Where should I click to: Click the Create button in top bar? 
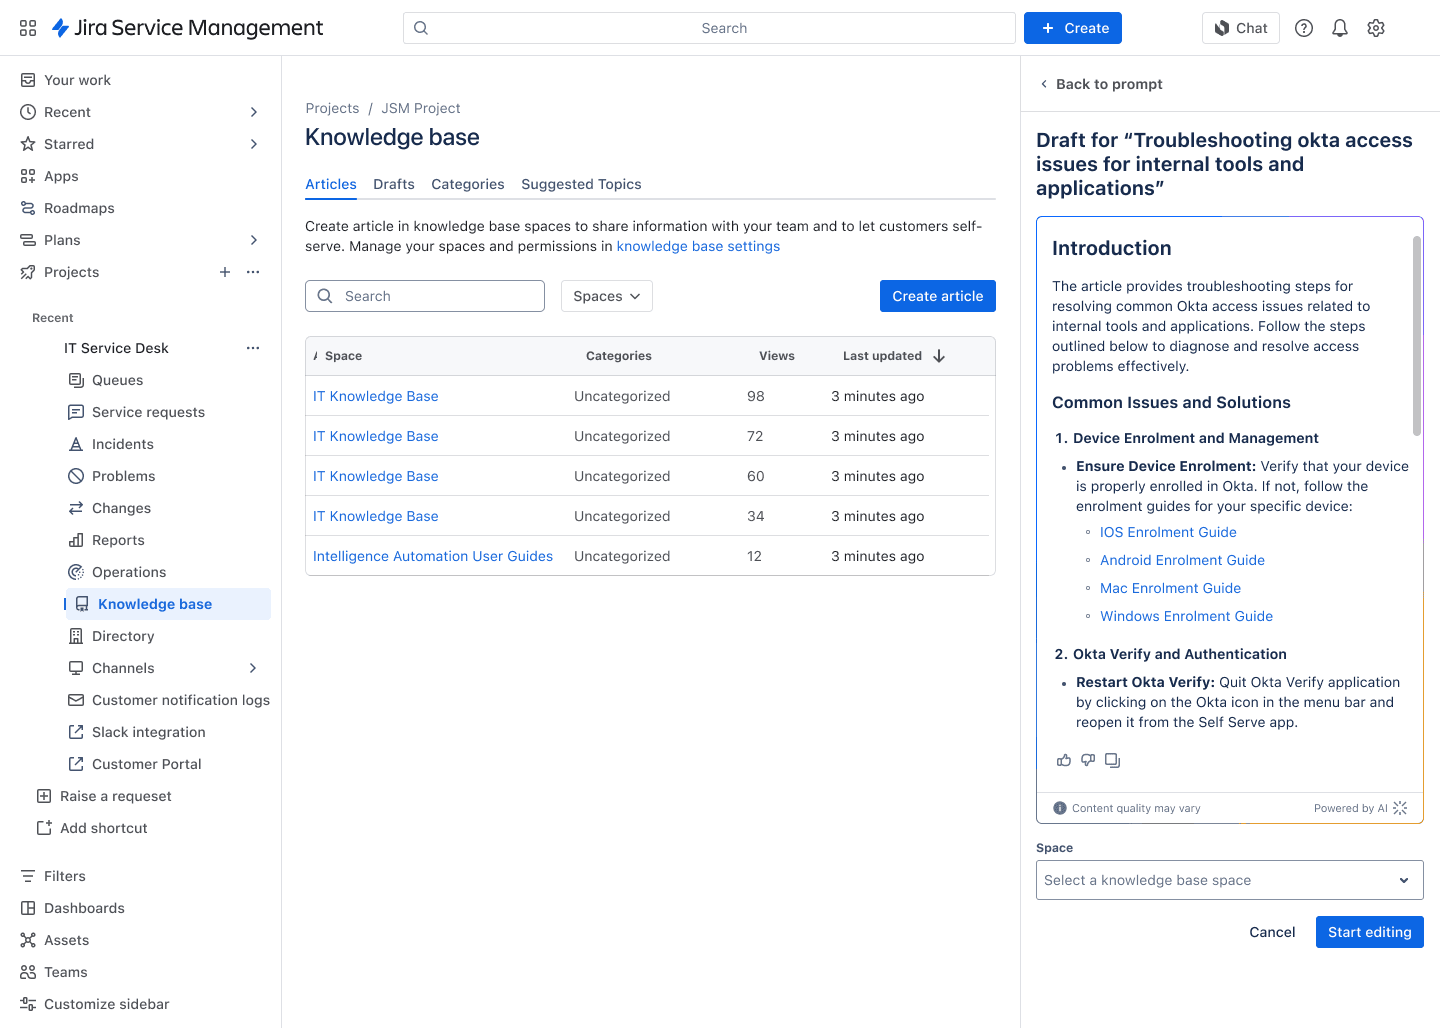(1073, 28)
